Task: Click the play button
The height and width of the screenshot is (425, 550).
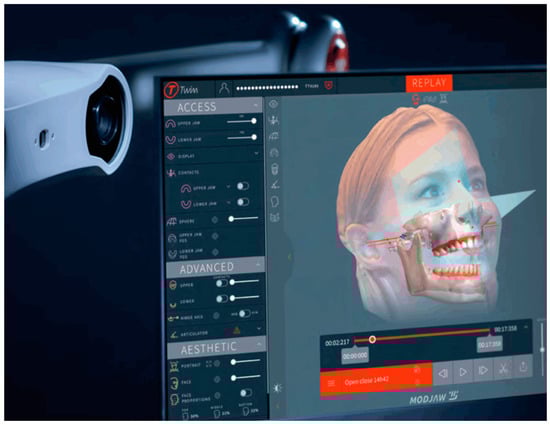Action: click(x=463, y=372)
